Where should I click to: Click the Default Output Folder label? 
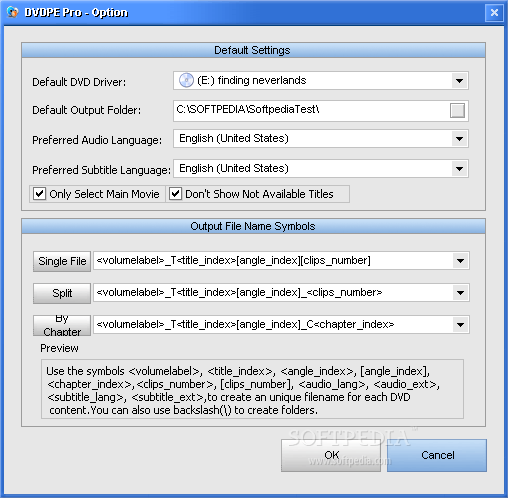coord(86,110)
